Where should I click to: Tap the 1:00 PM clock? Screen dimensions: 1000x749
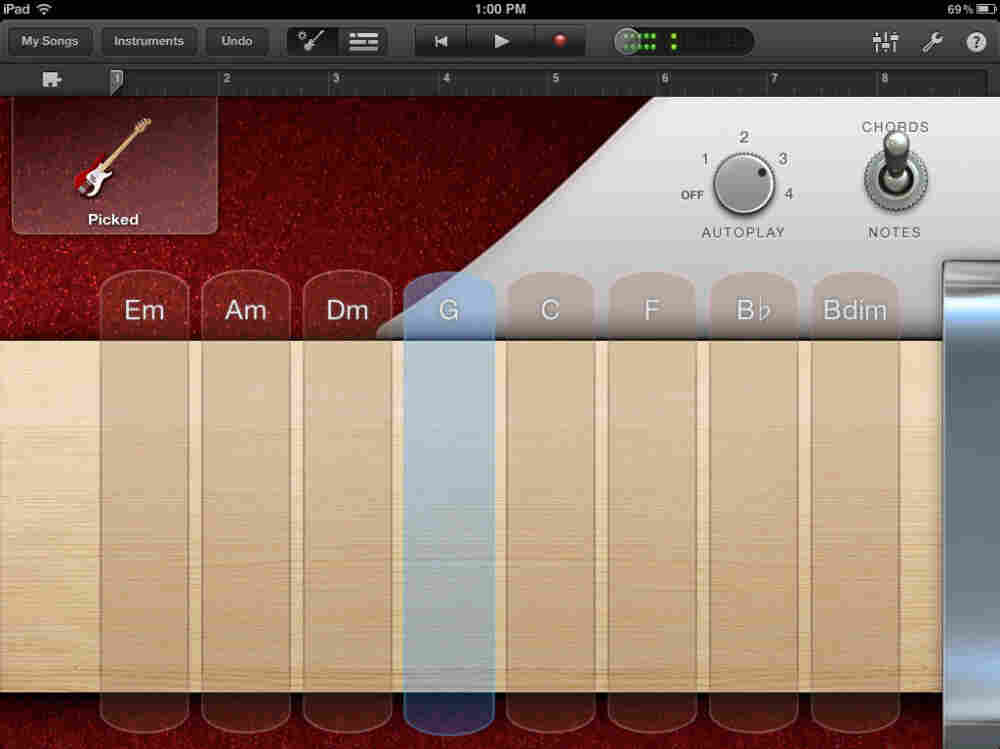(501, 9)
